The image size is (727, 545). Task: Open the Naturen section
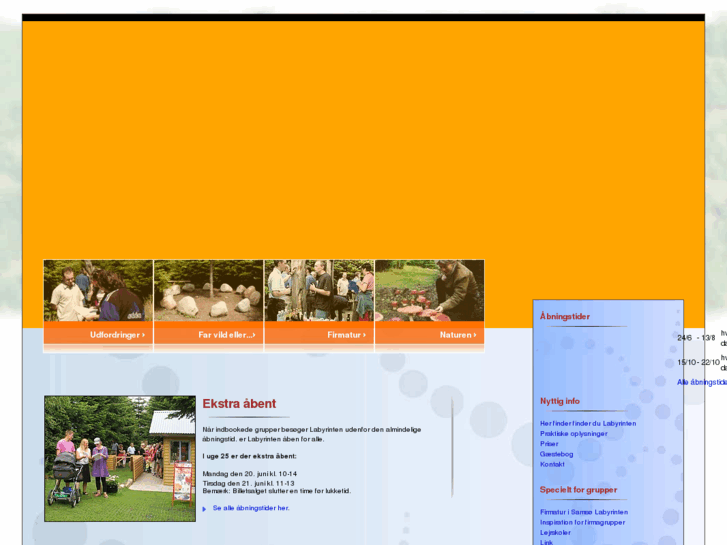458,335
